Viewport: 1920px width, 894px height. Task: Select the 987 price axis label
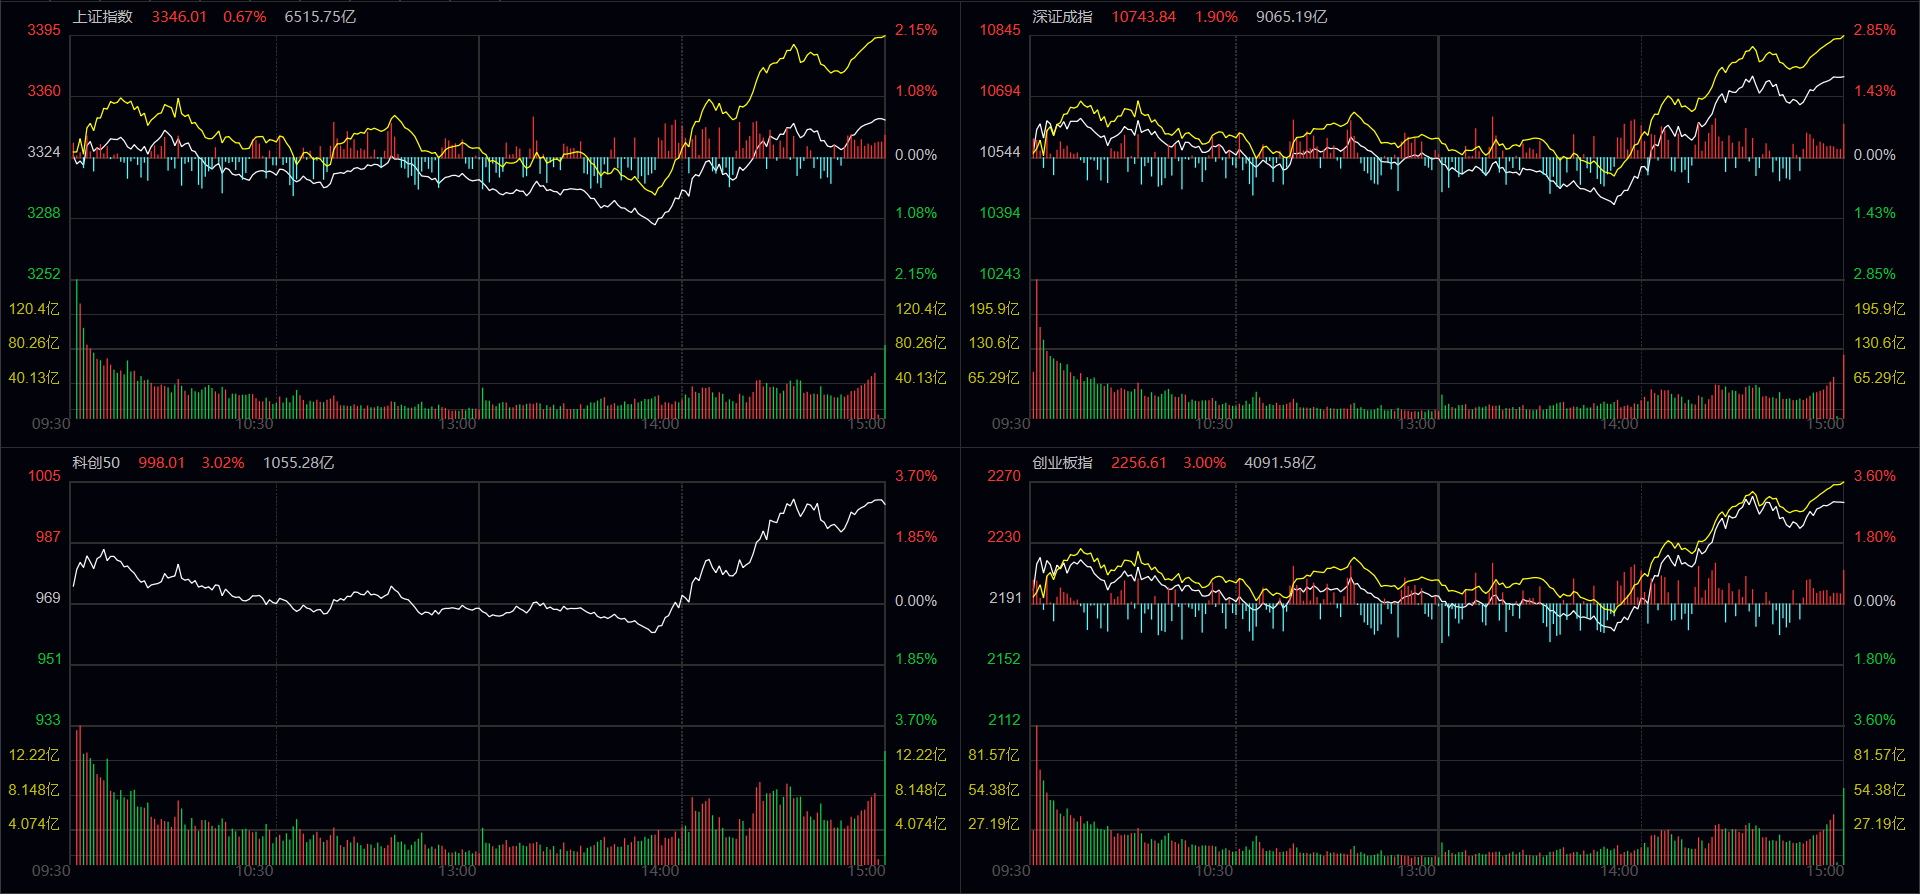click(48, 537)
